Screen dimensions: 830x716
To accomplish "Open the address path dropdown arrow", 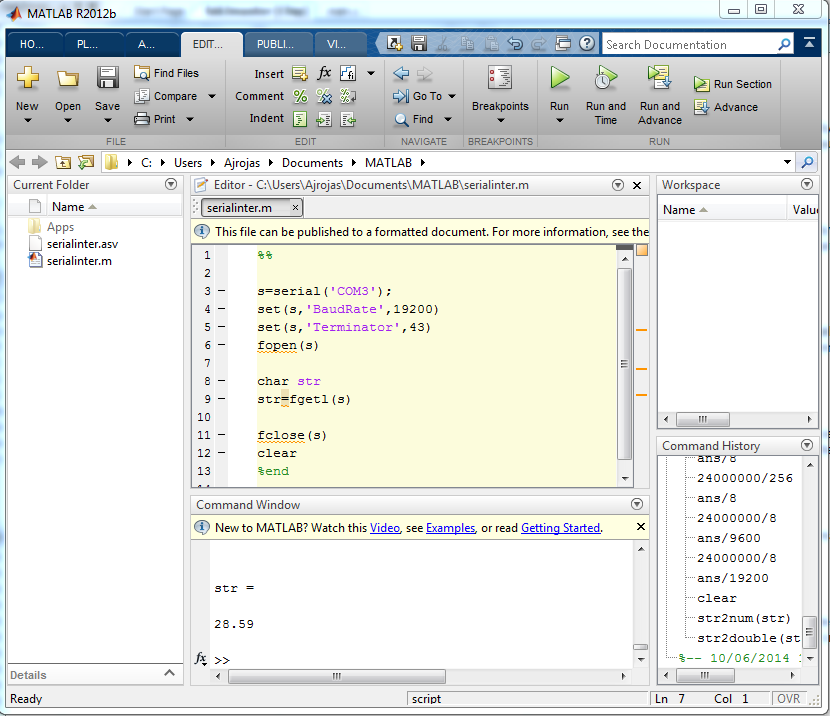I will point(787,163).
